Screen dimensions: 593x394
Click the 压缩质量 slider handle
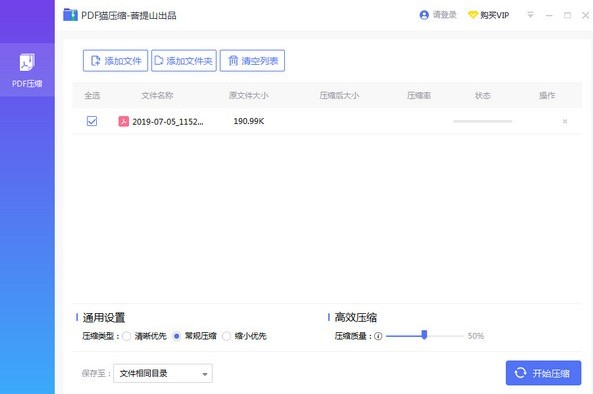click(424, 335)
